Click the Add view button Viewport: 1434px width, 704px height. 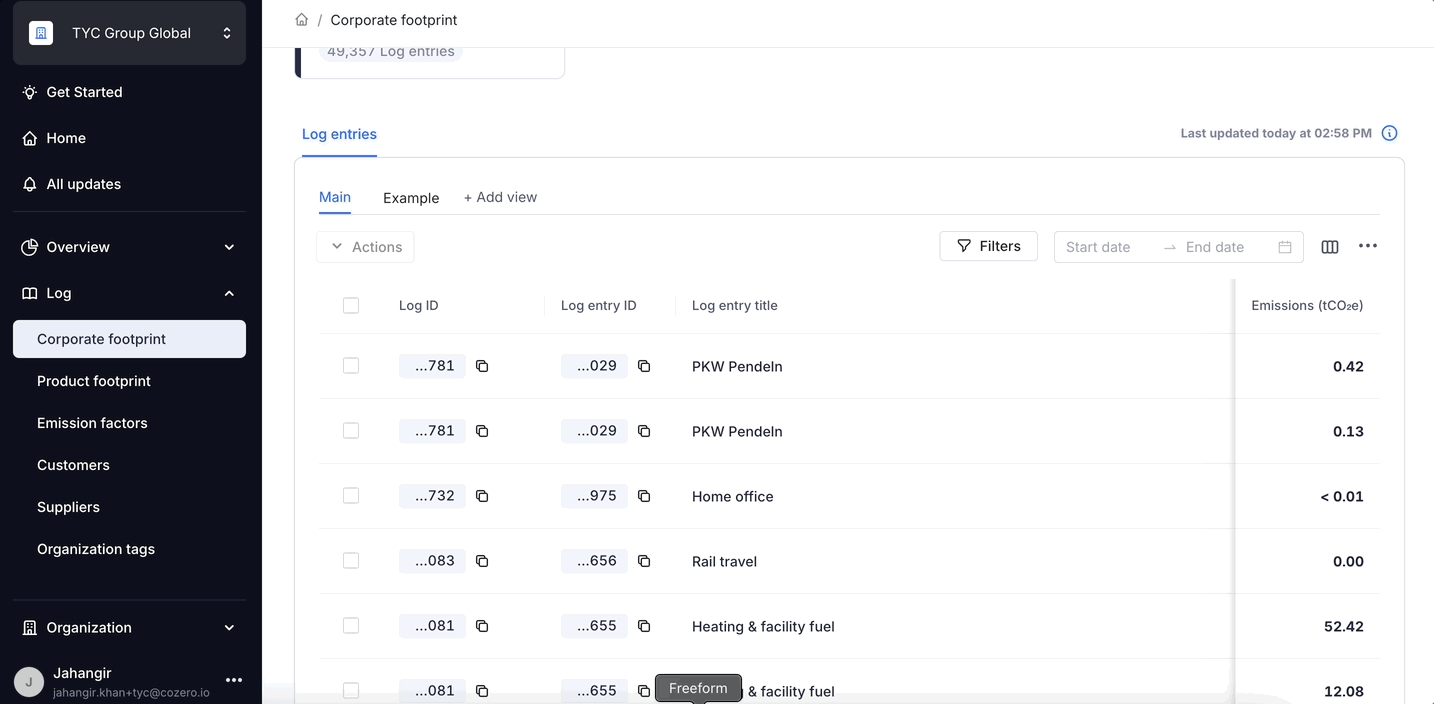tap(500, 197)
